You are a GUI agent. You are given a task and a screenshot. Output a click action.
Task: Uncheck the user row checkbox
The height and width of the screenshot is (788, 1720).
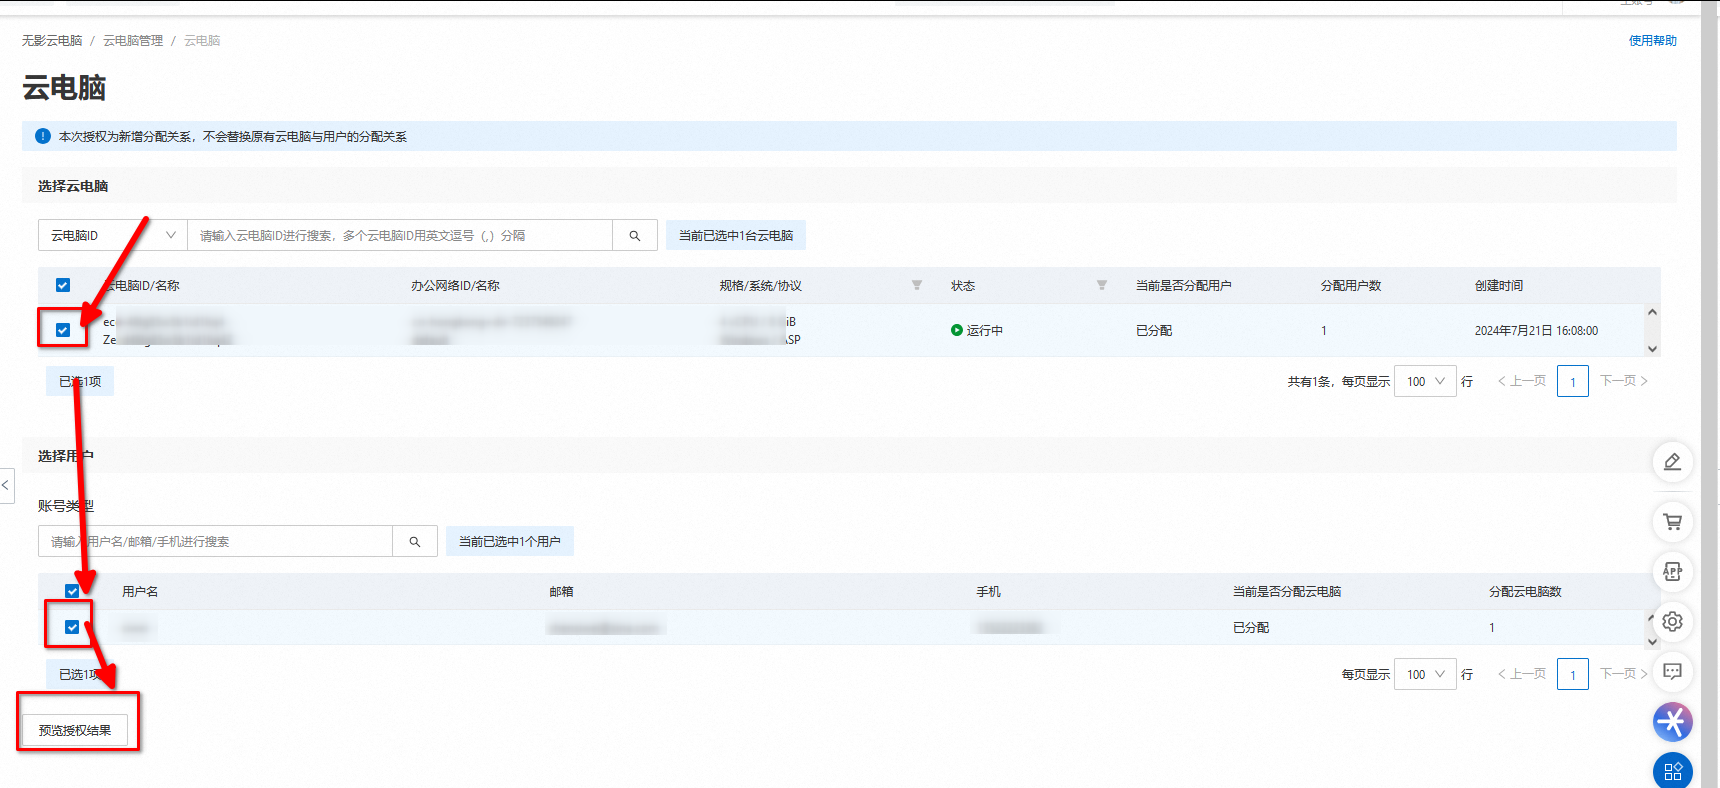point(72,627)
